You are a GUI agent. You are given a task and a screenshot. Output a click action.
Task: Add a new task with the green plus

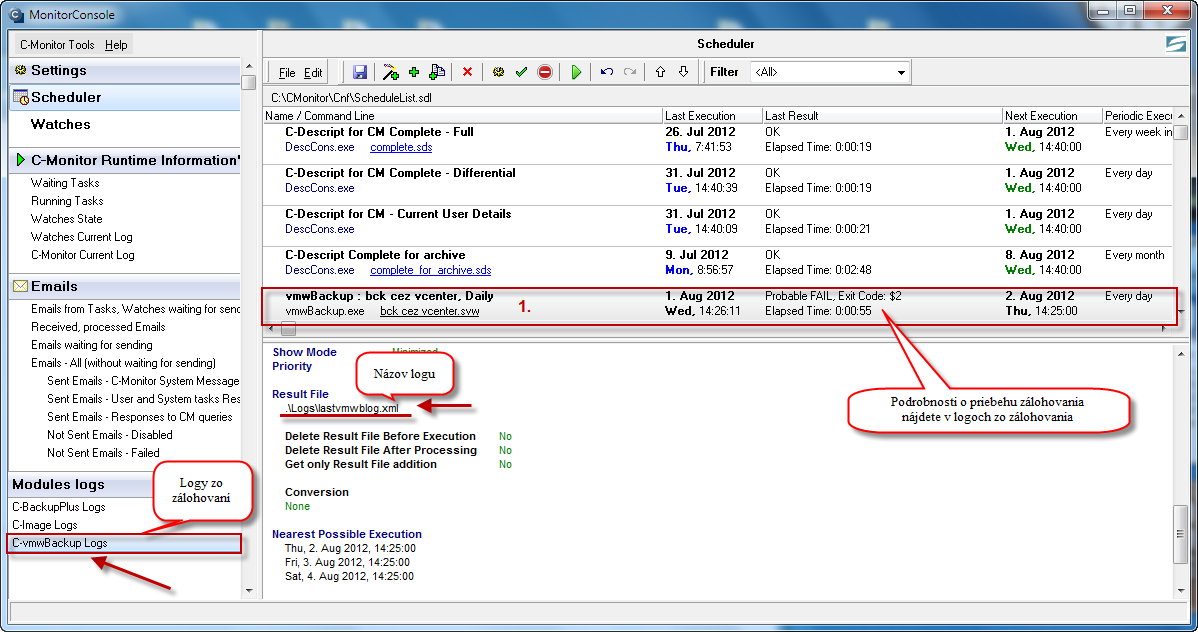[414, 72]
